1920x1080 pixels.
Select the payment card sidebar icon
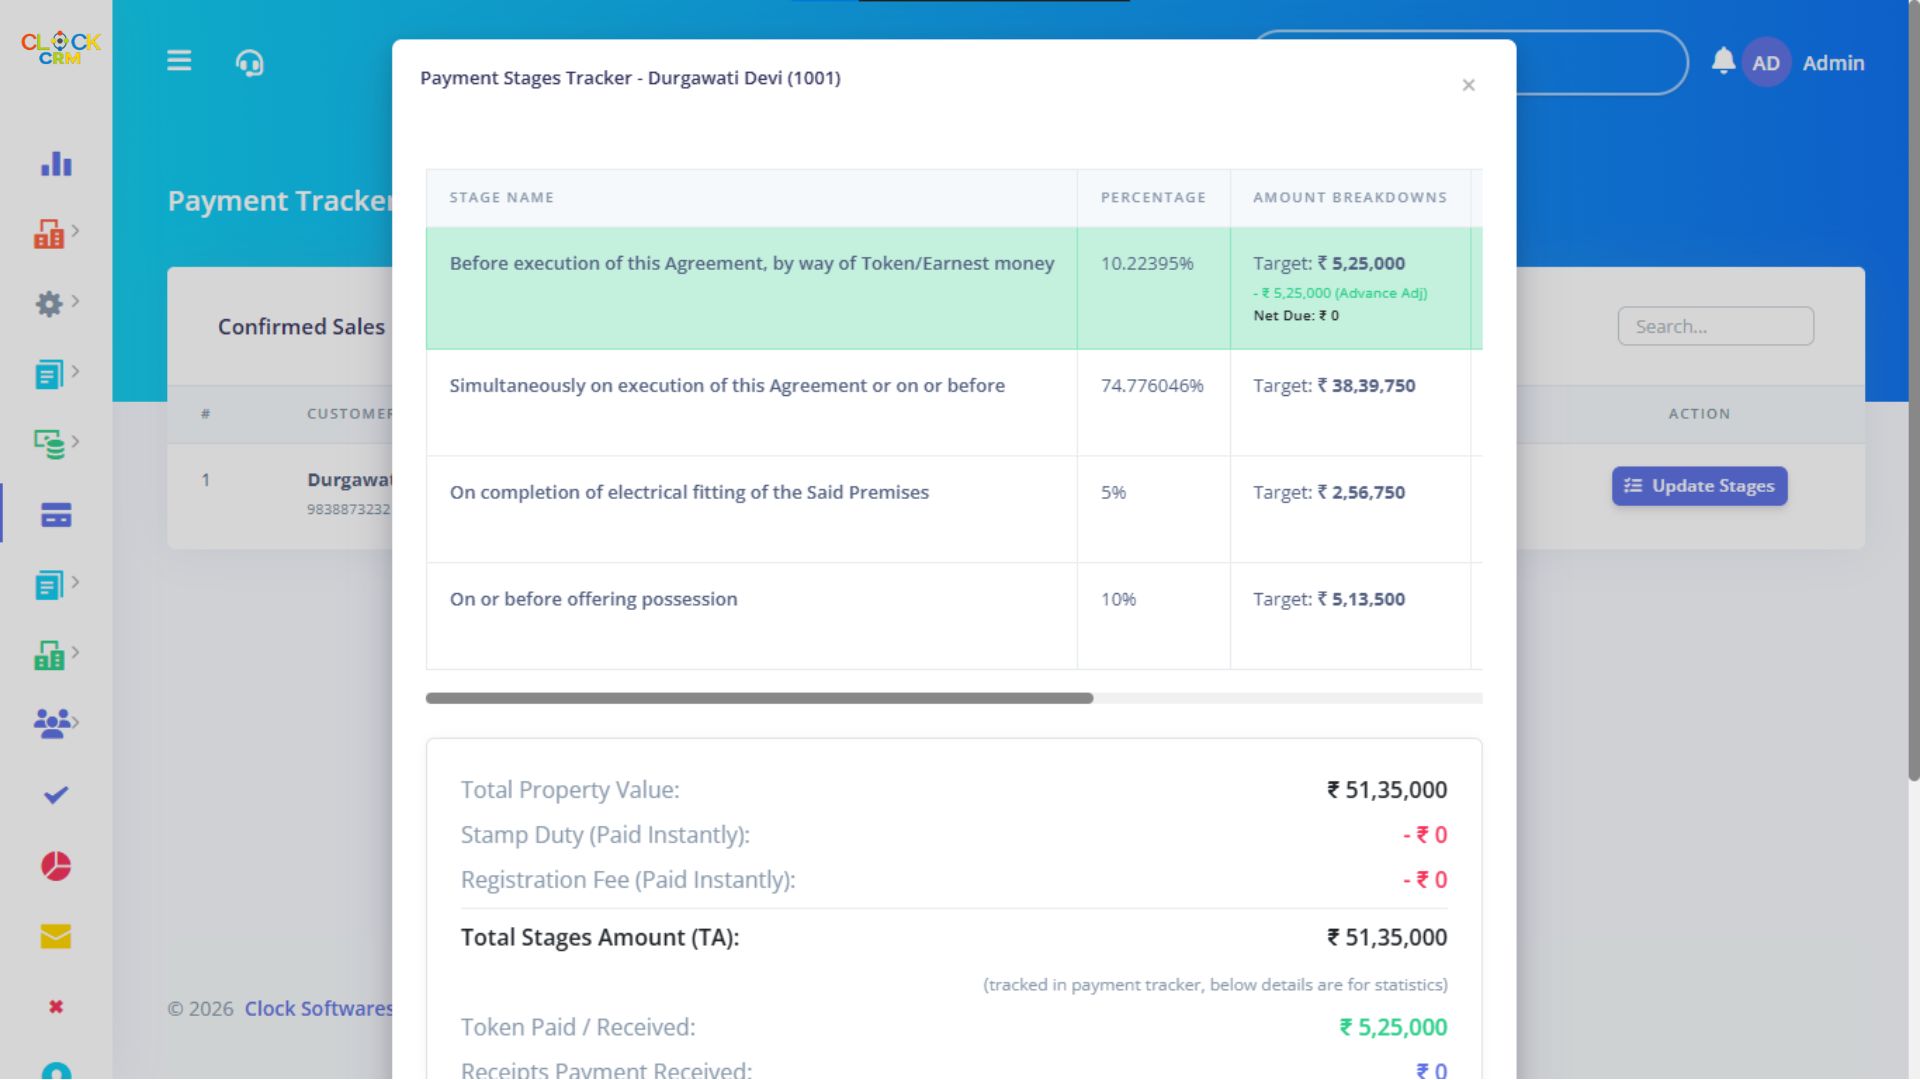pyautogui.click(x=56, y=515)
